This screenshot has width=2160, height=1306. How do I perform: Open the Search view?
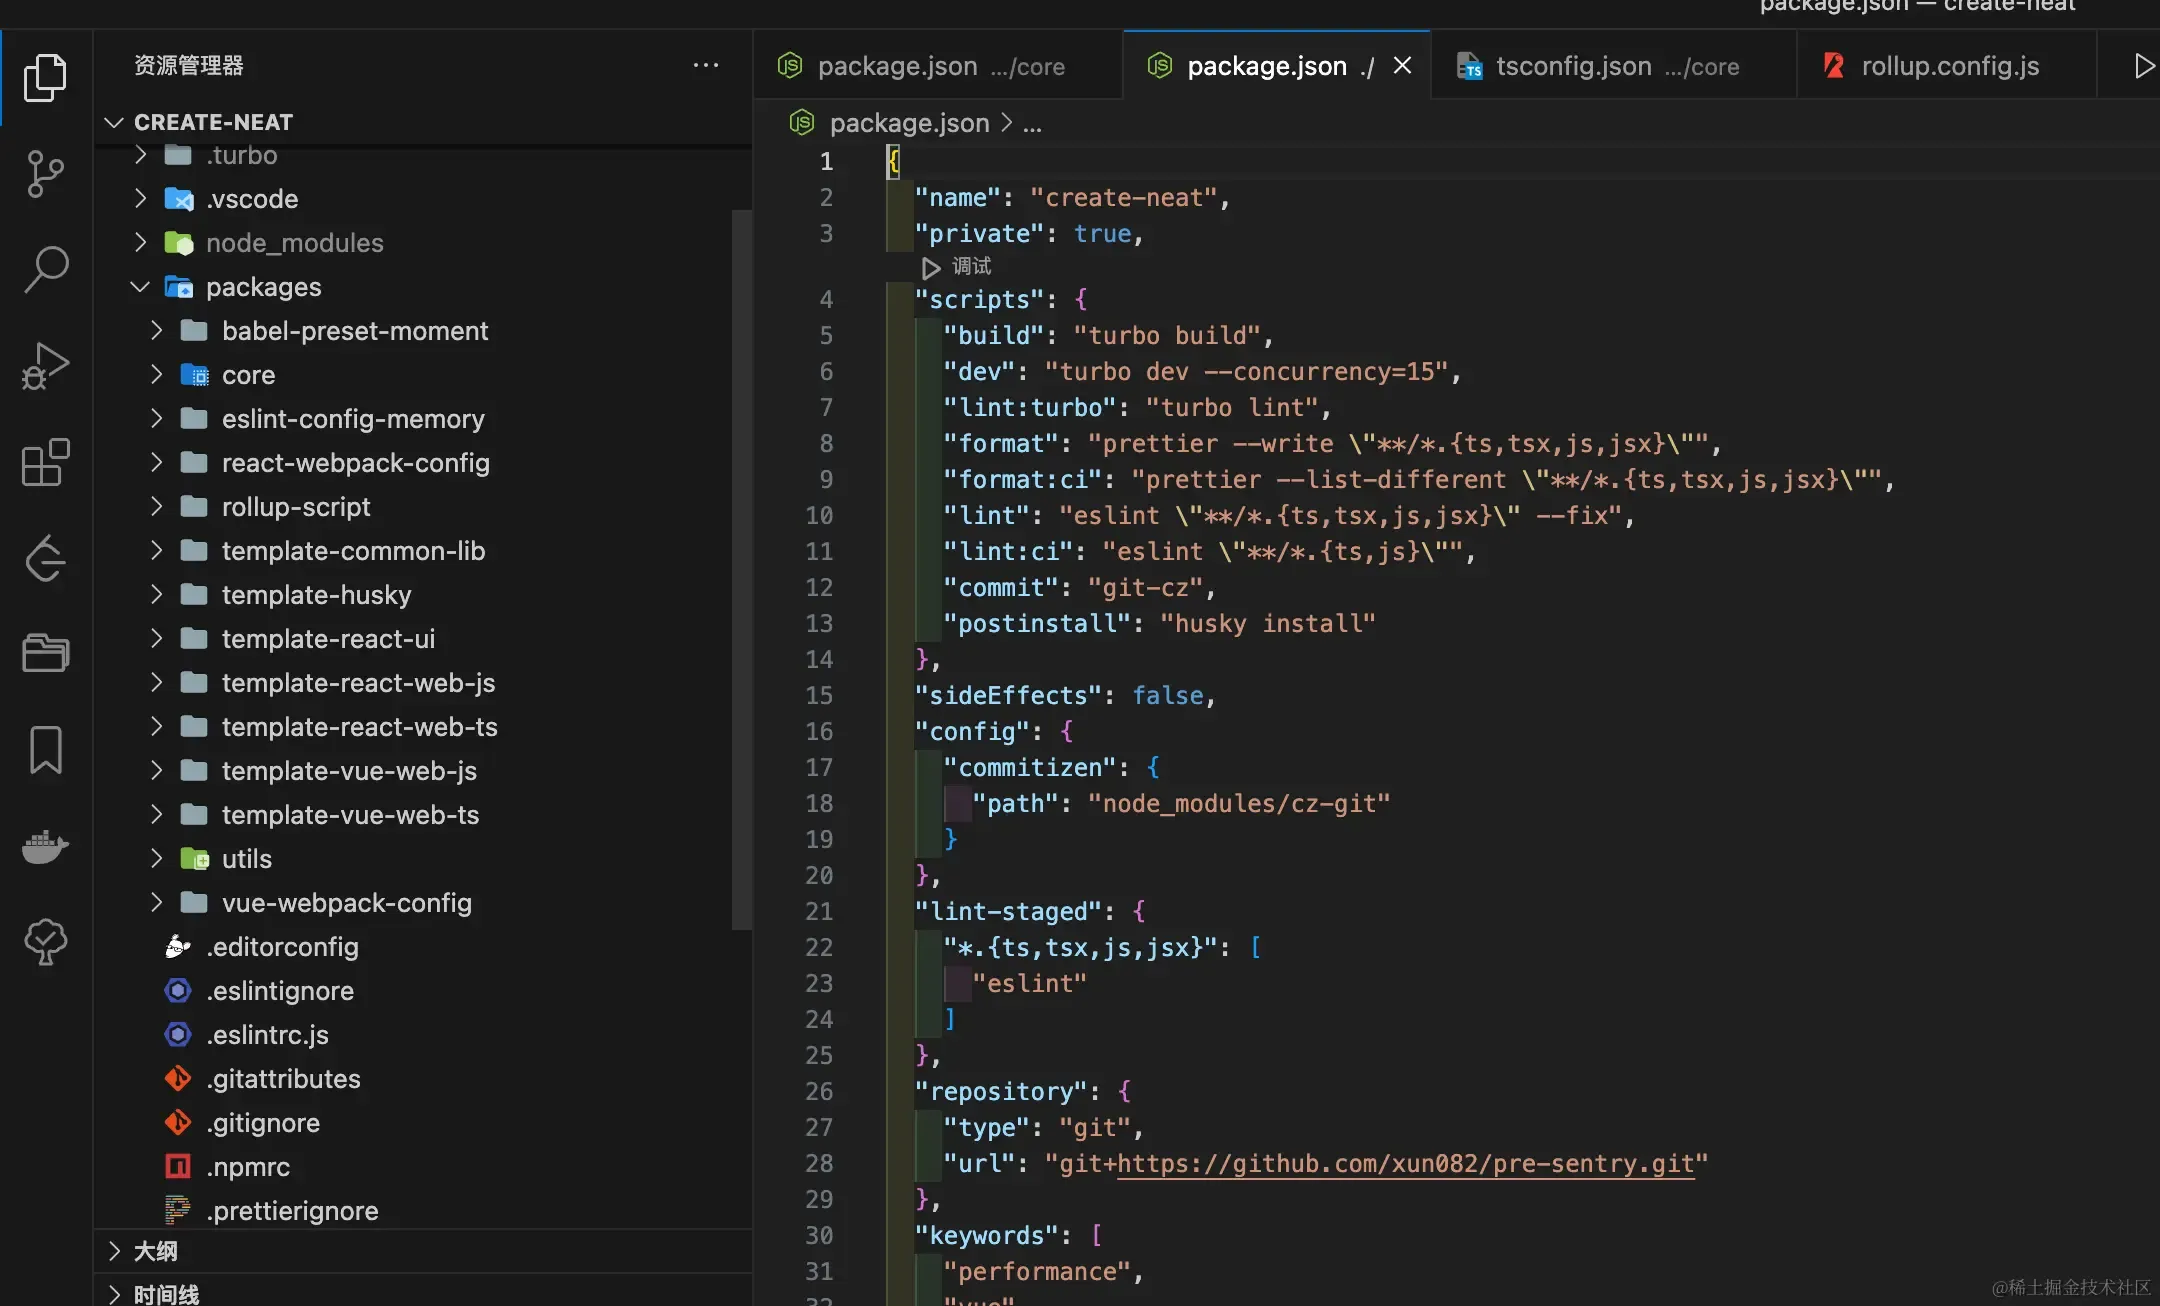coord(45,270)
